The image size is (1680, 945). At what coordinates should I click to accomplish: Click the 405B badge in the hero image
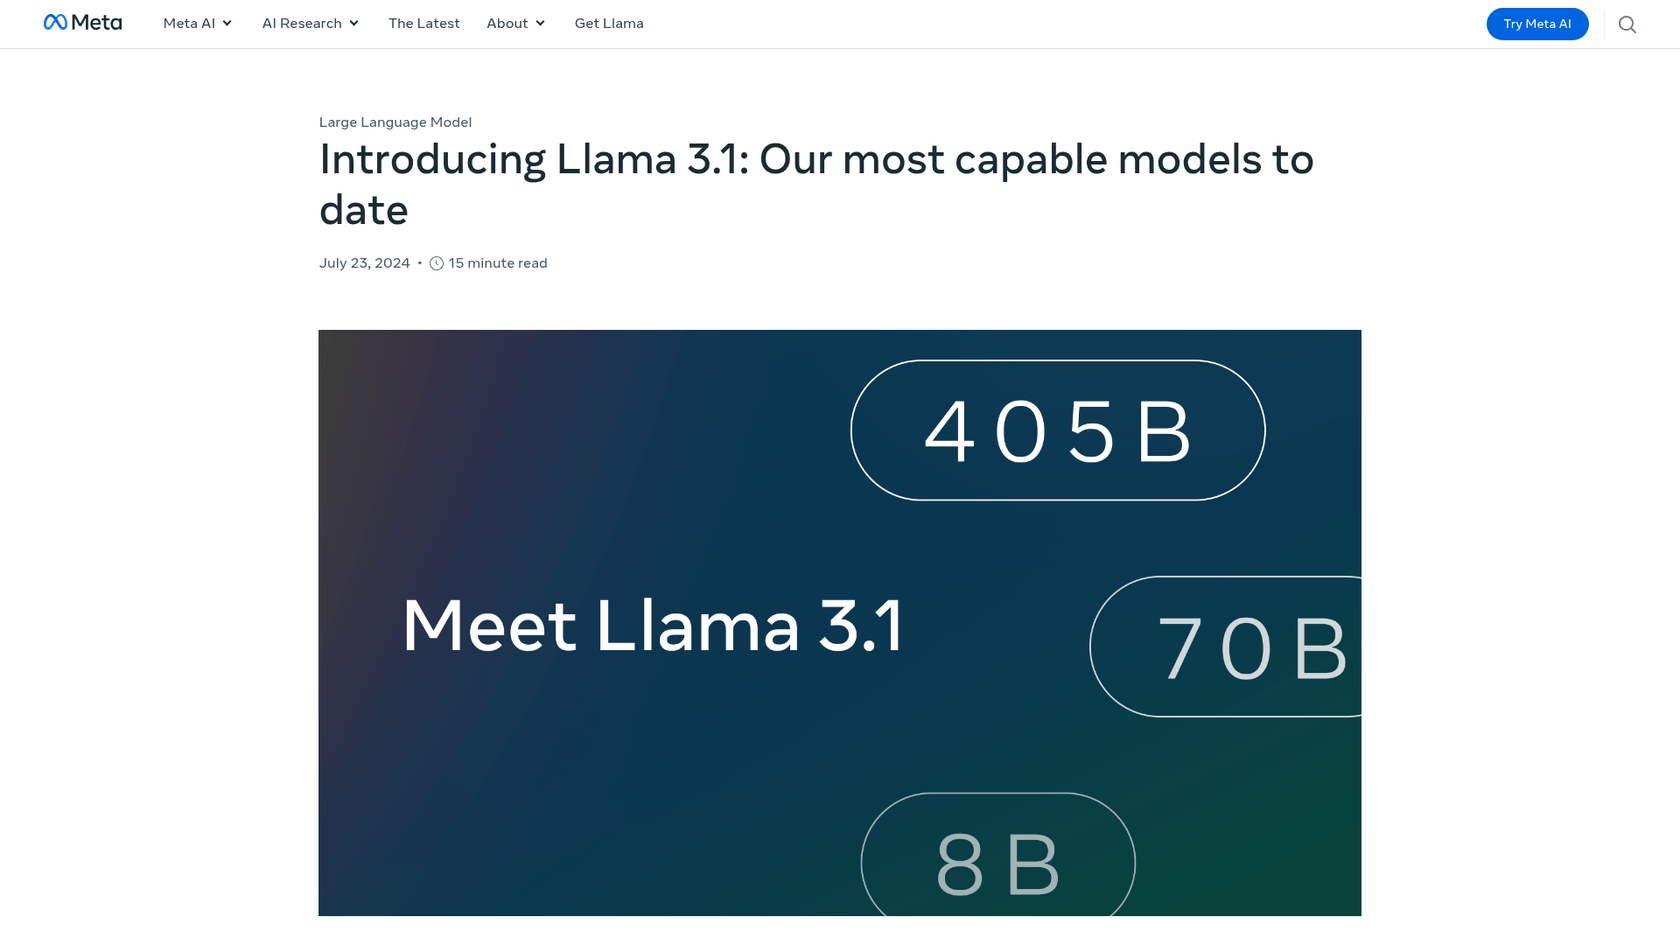[x=1057, y=429]
